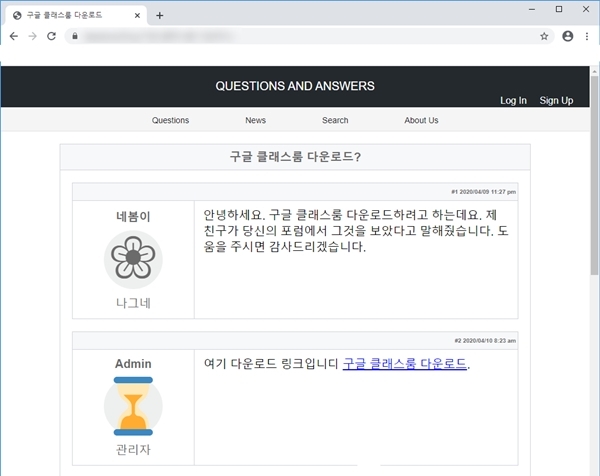Open the News nav item
The image size is (600, 476).
coord(256,121)
